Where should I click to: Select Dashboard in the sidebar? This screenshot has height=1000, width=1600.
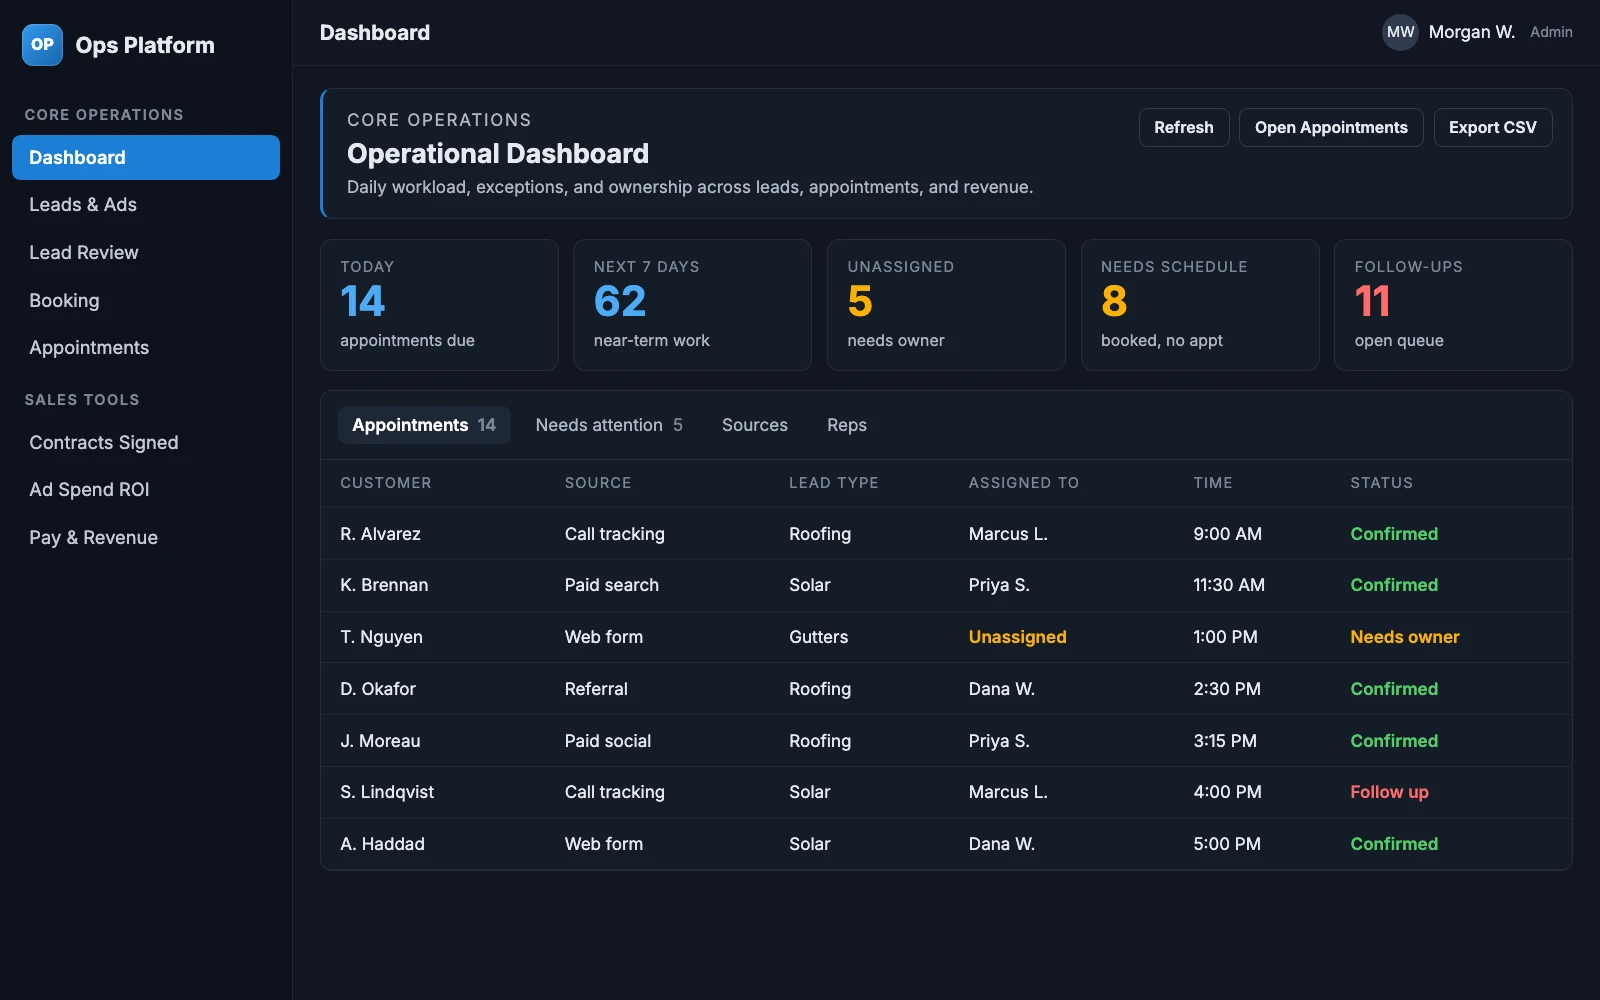point(146,158)
